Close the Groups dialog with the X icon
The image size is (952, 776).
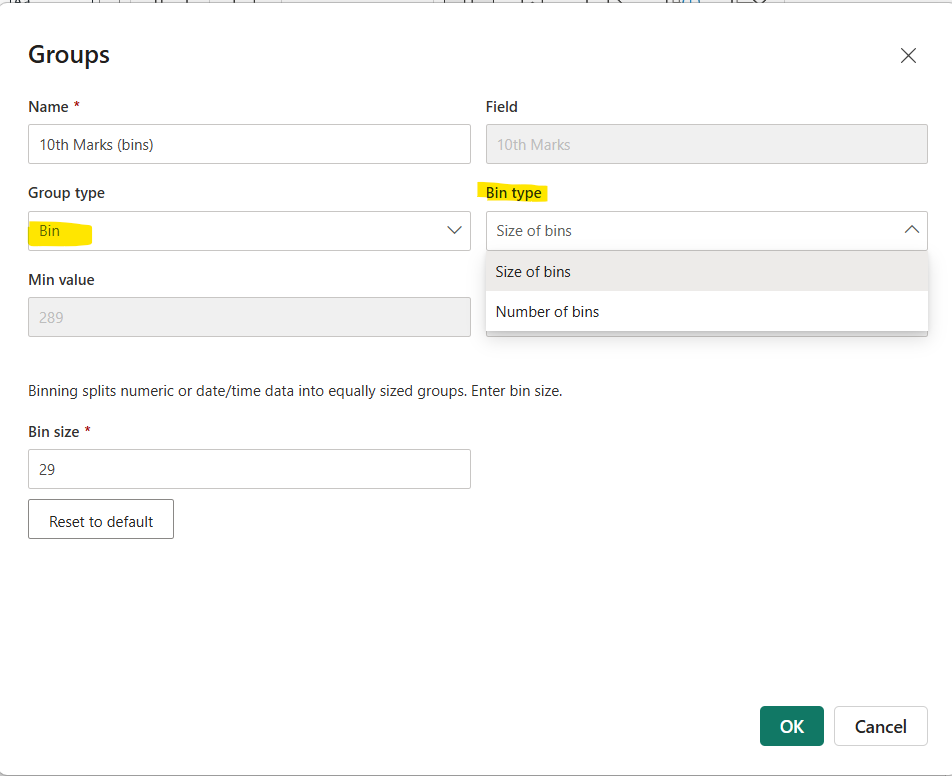click(x=908, y=55)
